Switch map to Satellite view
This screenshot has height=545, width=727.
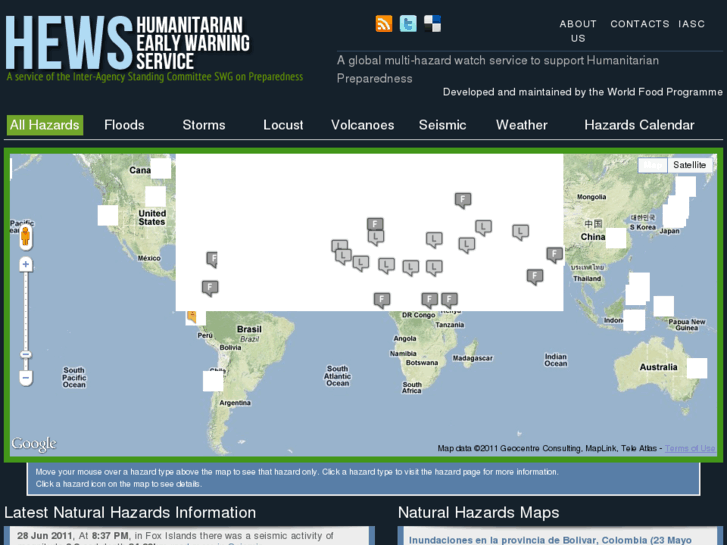[689, 165]
